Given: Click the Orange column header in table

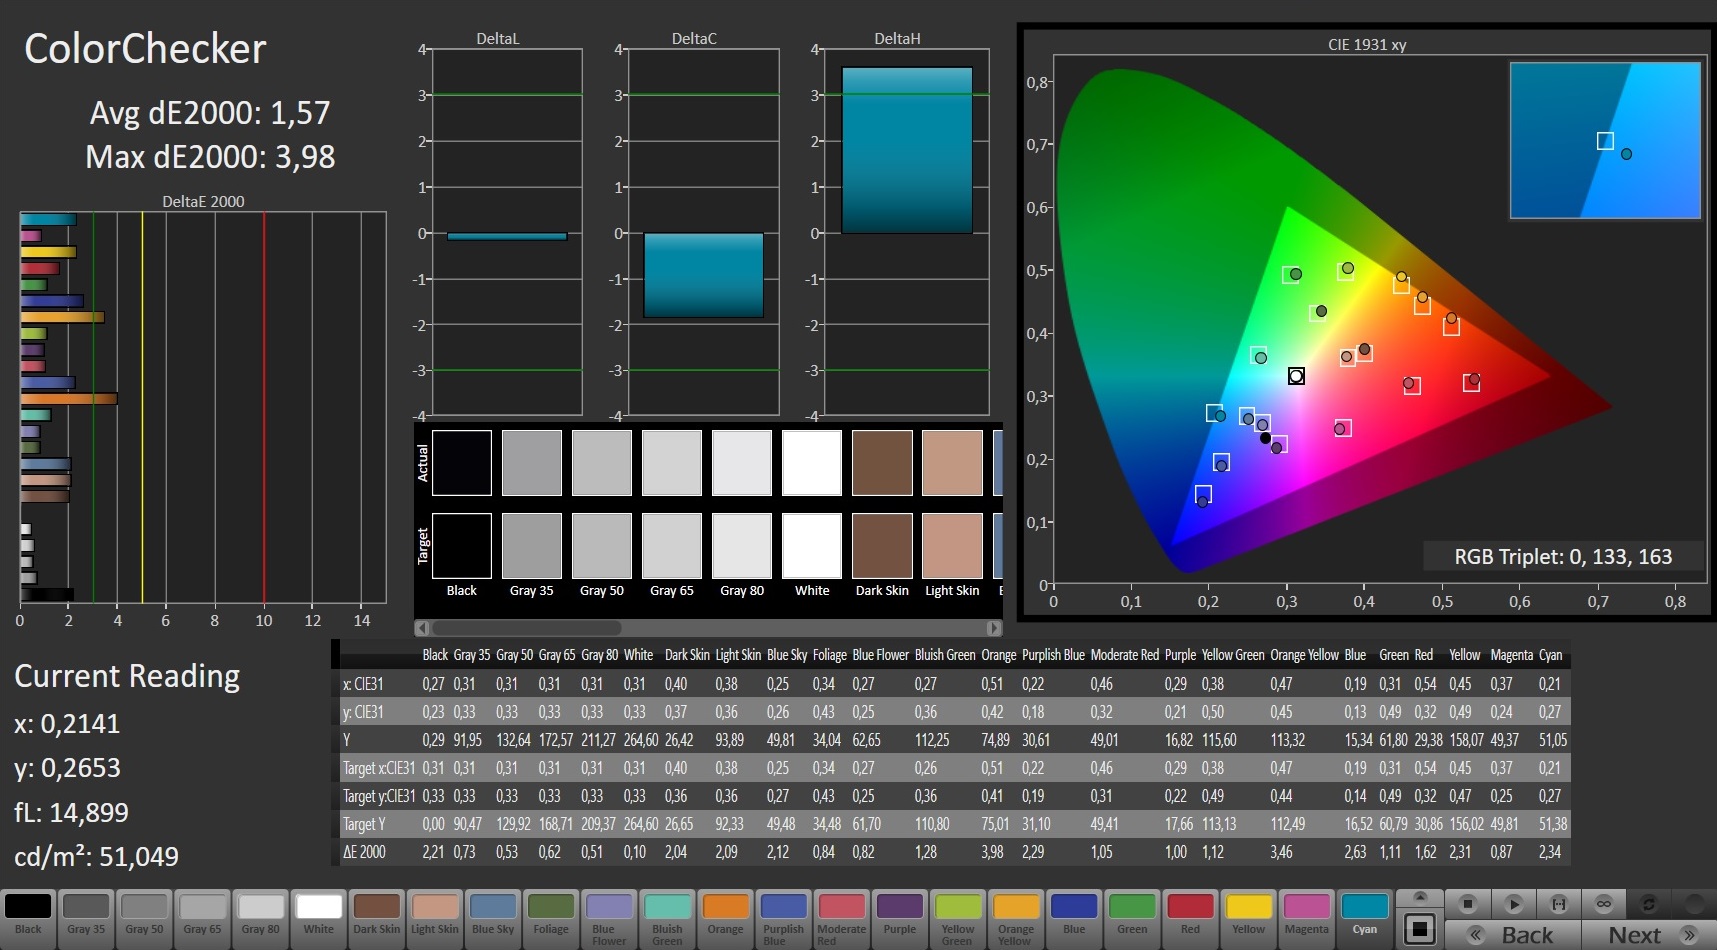Looking at the screenshot, I should 998,655.
